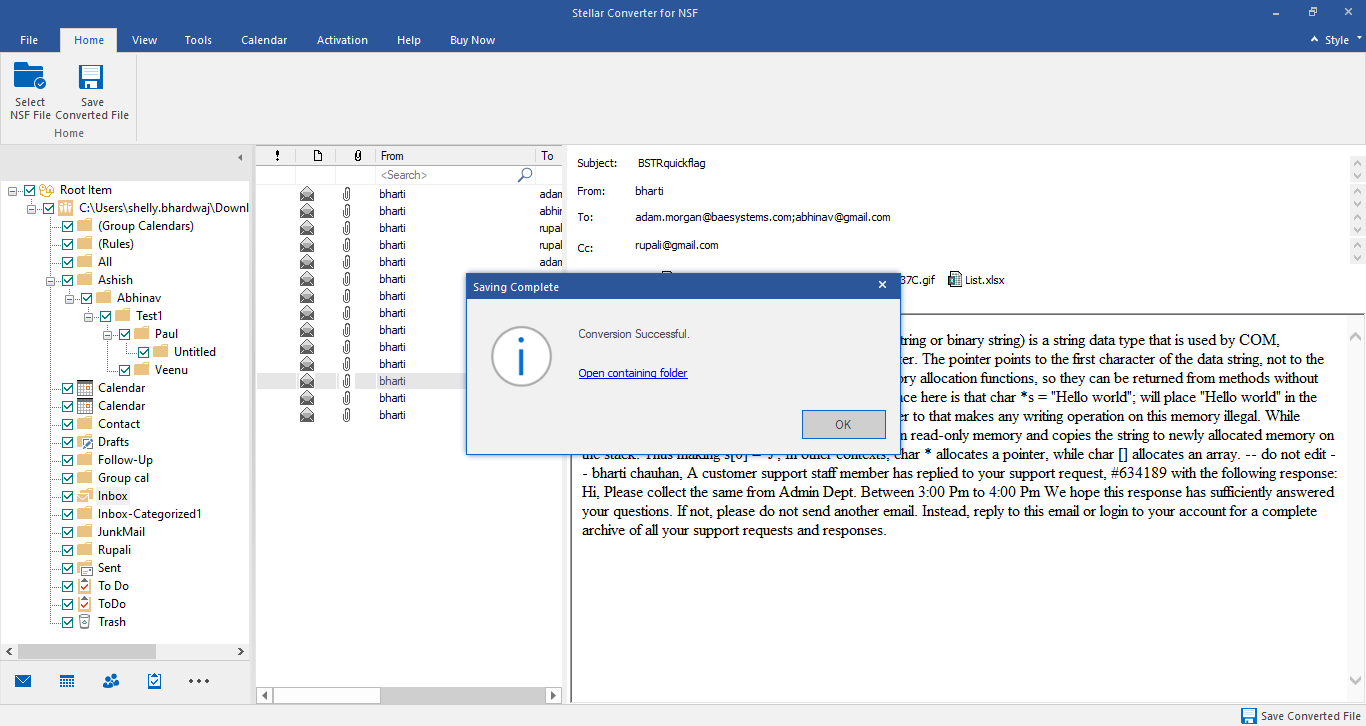This screenshot has width=1366, height=726.
Task: Click the Save Converted File ribbon icon
Action: coord(92,77)
